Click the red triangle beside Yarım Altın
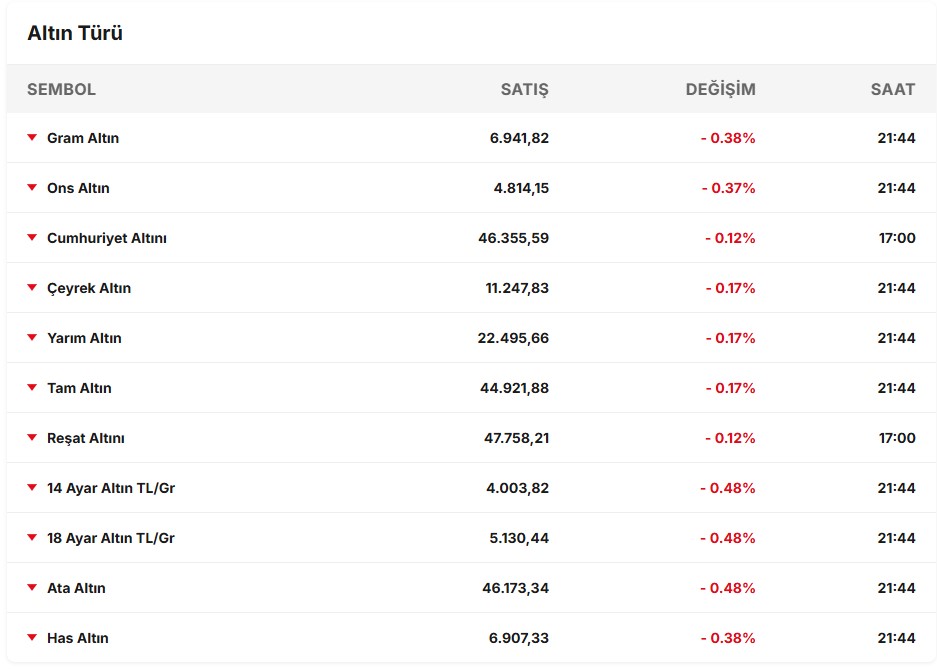This screenshot has width=937, height=669. 32,338
